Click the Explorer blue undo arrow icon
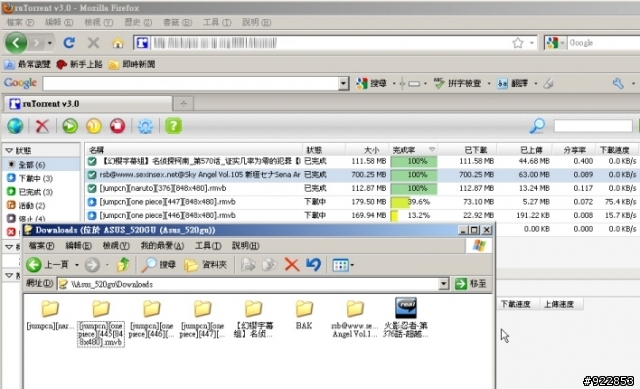Viewport: 640px width, 389px height. pyautogui.click(x=313, y=265)
